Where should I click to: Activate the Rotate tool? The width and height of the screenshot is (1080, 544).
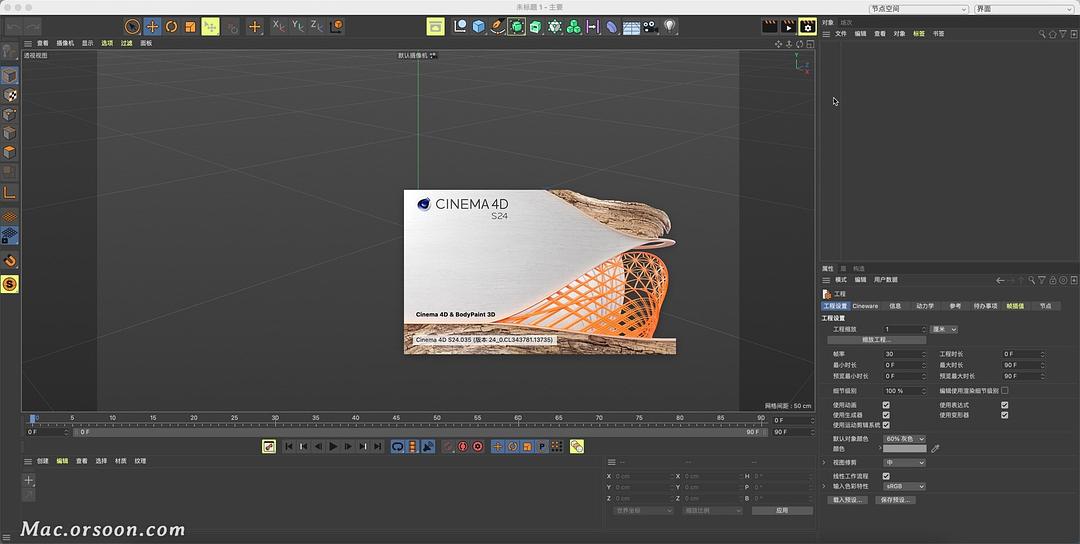[x=172, y=27]
